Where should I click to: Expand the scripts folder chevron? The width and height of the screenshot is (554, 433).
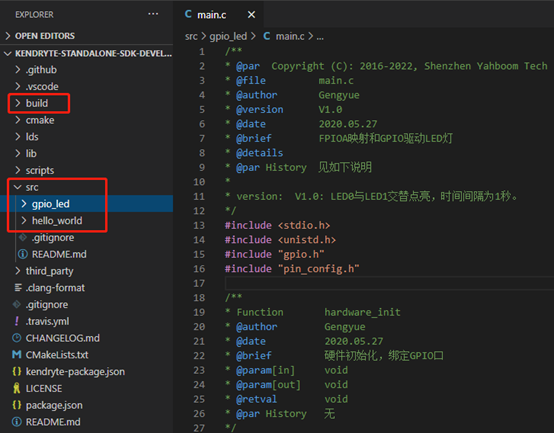18,170
